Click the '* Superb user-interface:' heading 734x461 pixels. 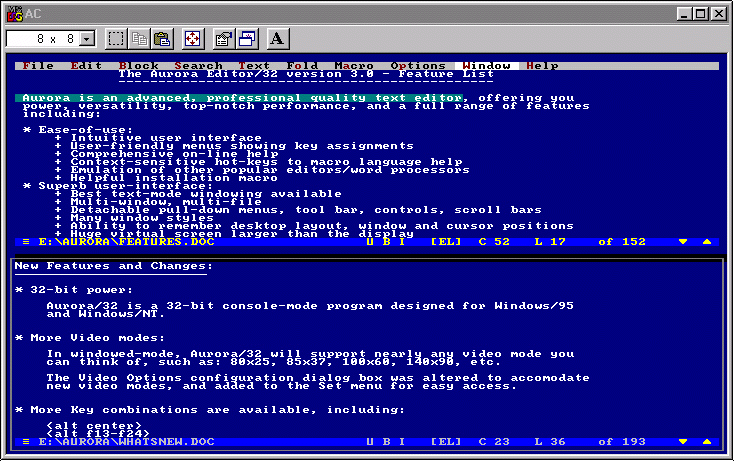click(118, 186)
